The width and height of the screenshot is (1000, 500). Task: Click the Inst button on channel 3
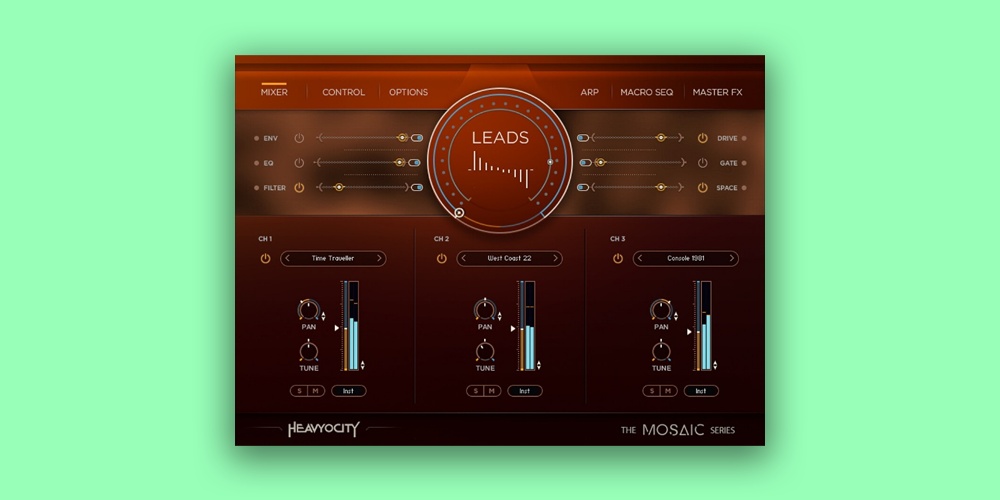[701, 391]
